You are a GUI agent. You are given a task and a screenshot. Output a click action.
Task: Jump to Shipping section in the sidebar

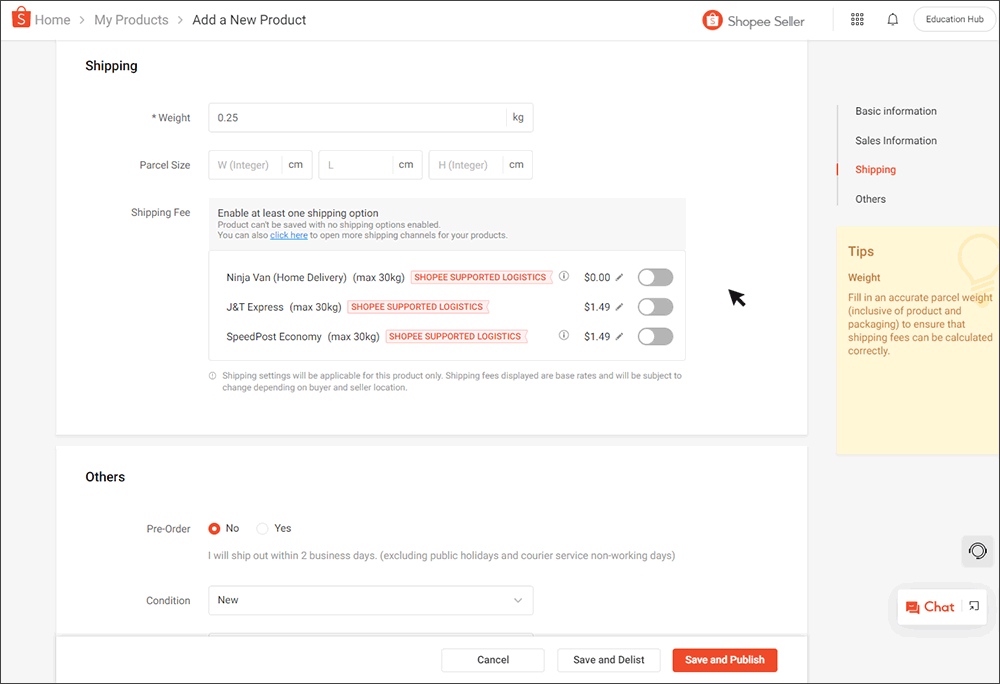click(x=875, y=169)
